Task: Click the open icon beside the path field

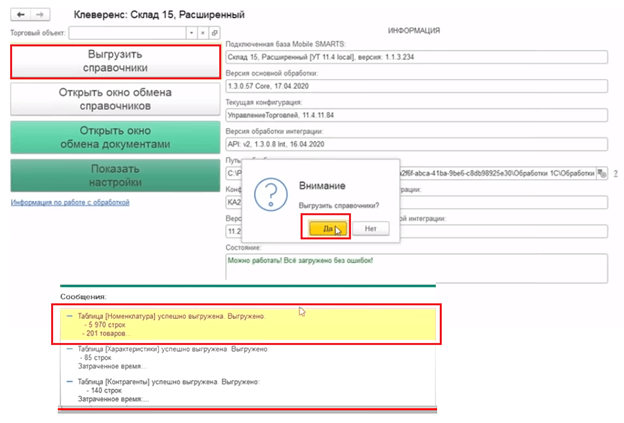Action: tap(601, 174)
